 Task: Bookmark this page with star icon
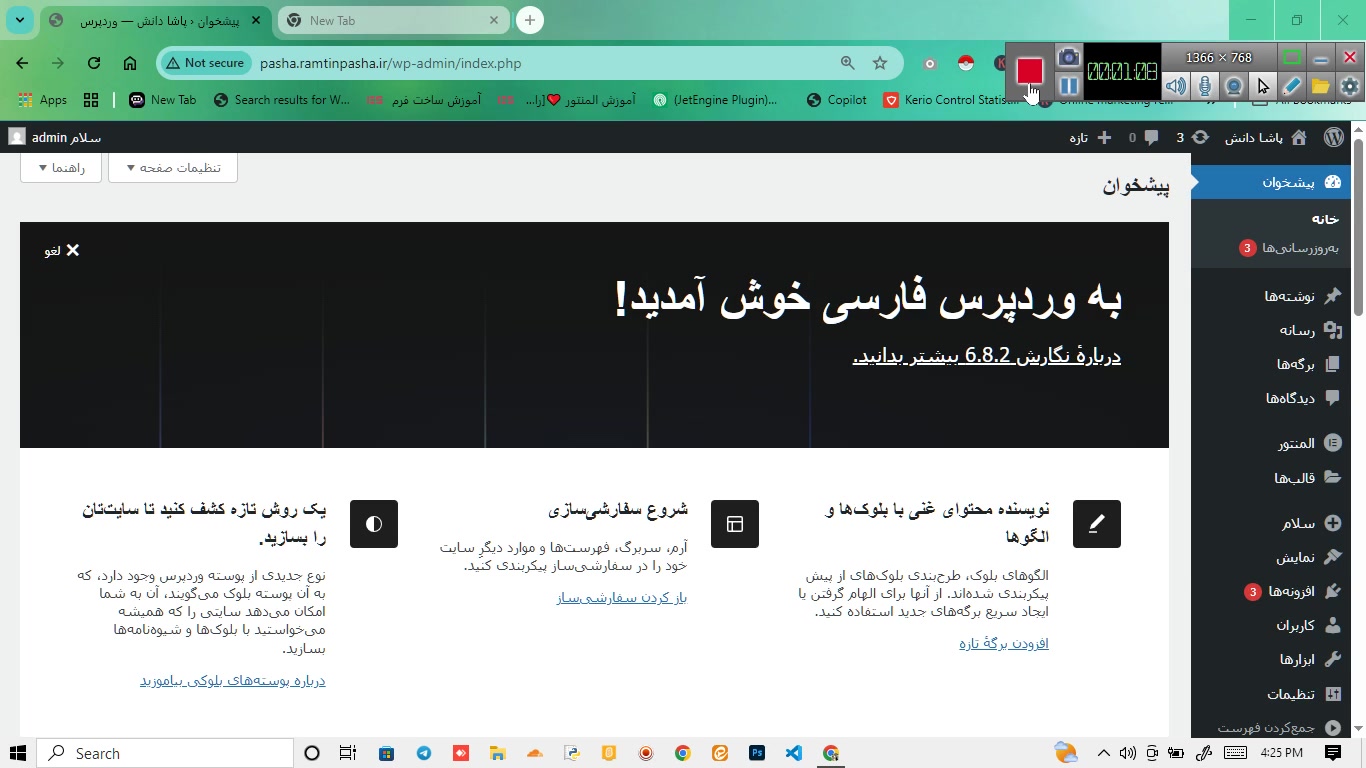click(880, 63)
